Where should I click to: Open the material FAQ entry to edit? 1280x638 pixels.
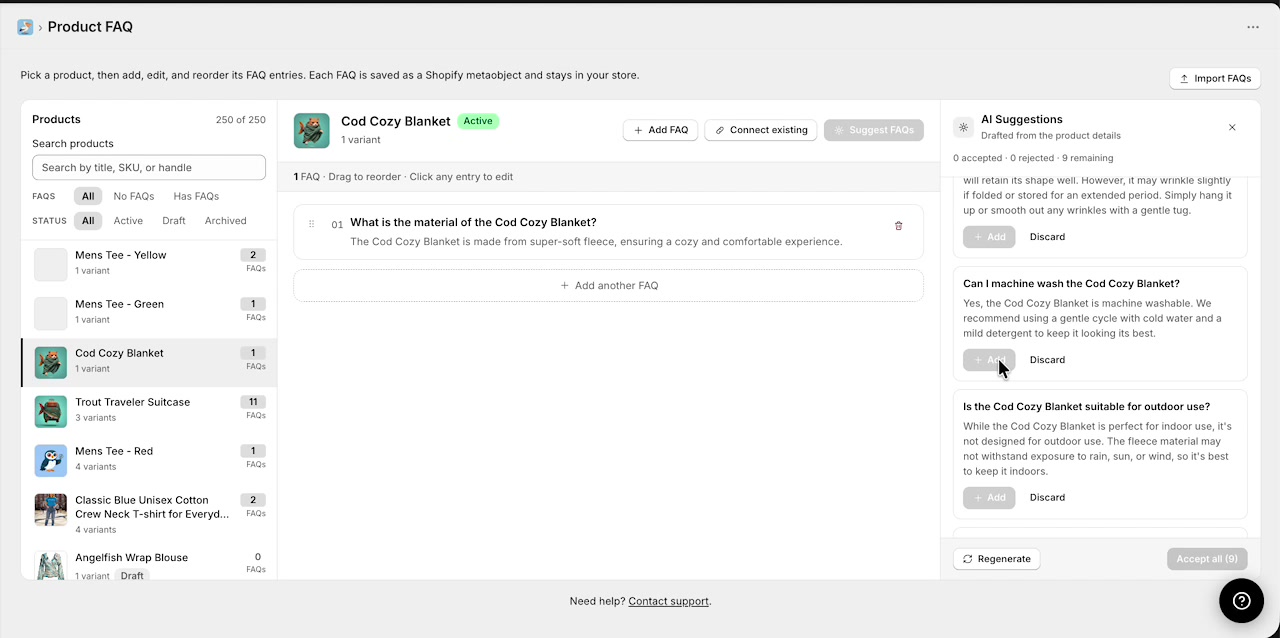(608, 232)
